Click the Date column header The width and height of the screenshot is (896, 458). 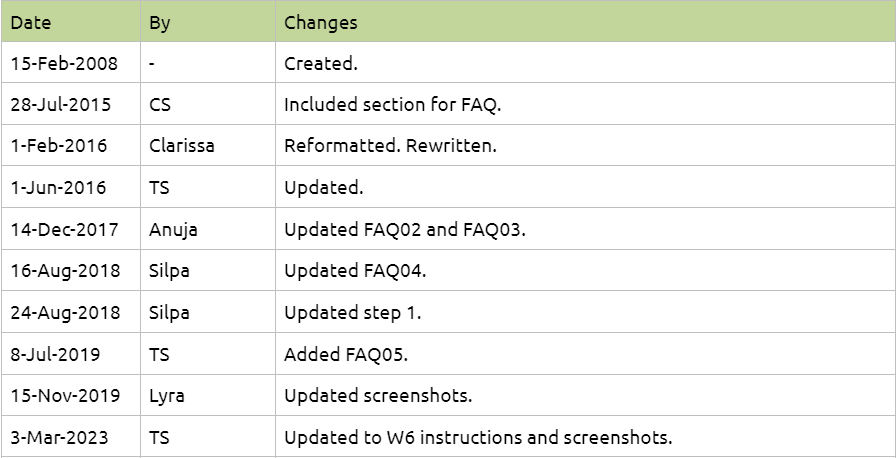31,22
